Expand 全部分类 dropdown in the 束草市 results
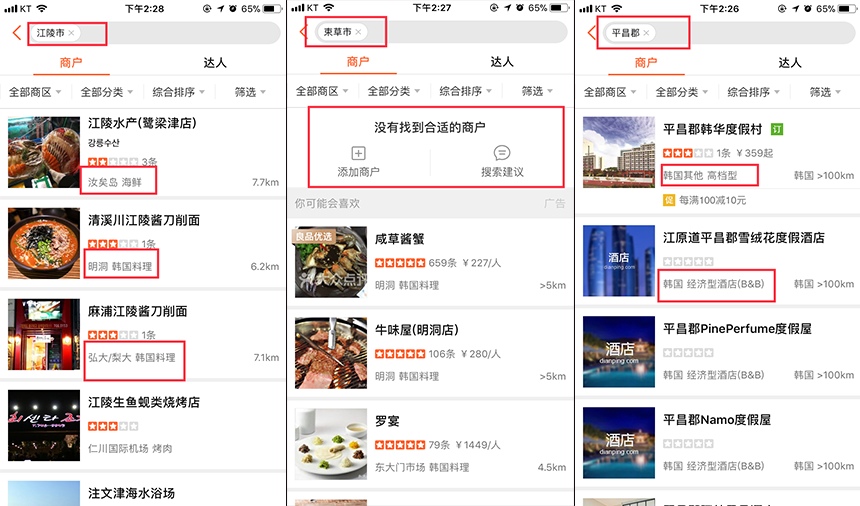 (394, 92)
